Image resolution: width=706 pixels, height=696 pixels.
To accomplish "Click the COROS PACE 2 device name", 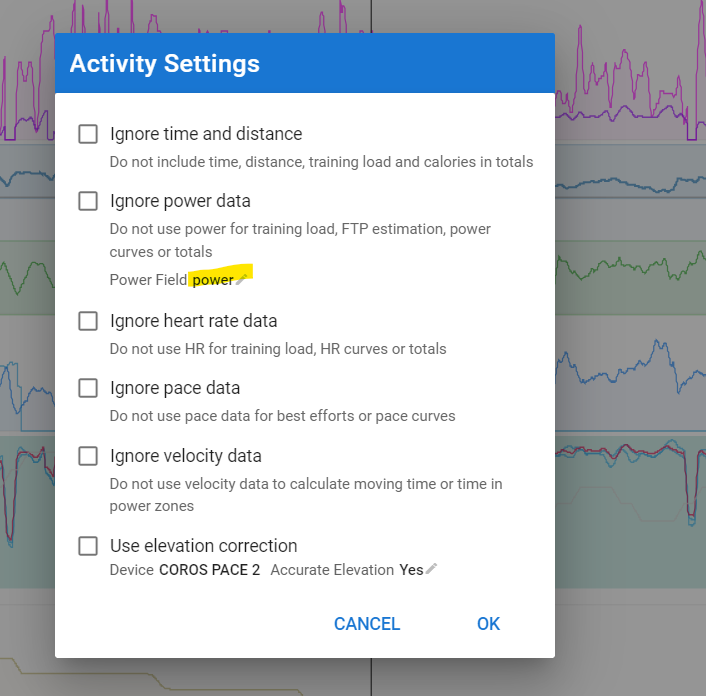I will pyautogui.click(x=209, y=570).
